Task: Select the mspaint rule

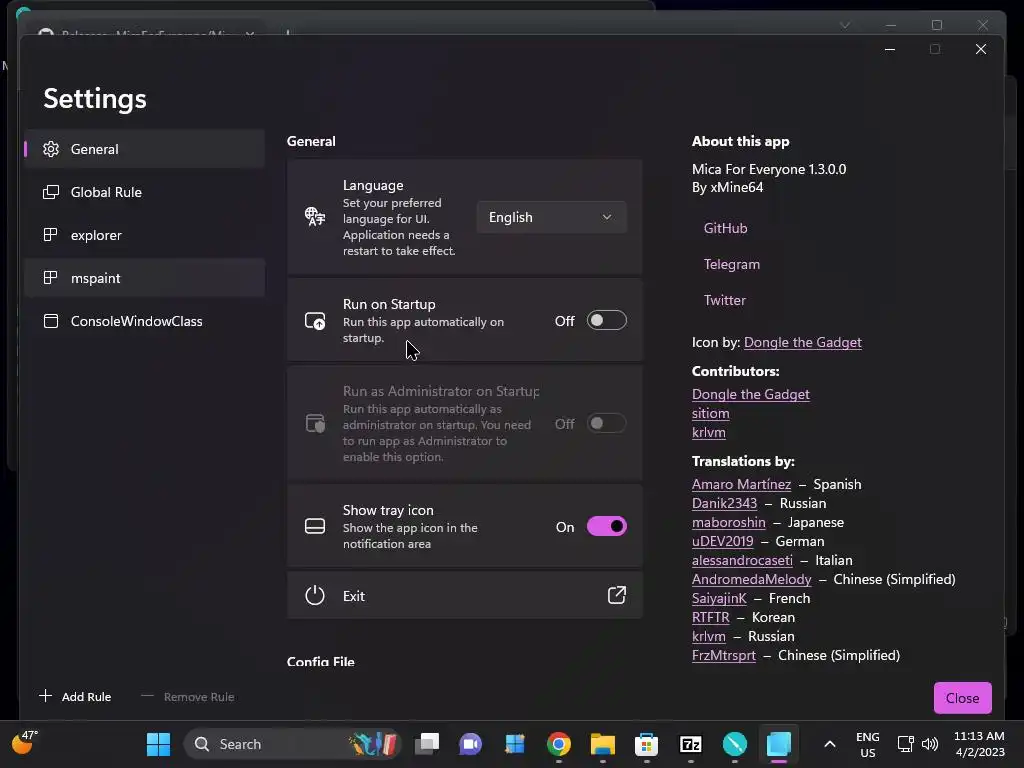Action: click(144, 278)
